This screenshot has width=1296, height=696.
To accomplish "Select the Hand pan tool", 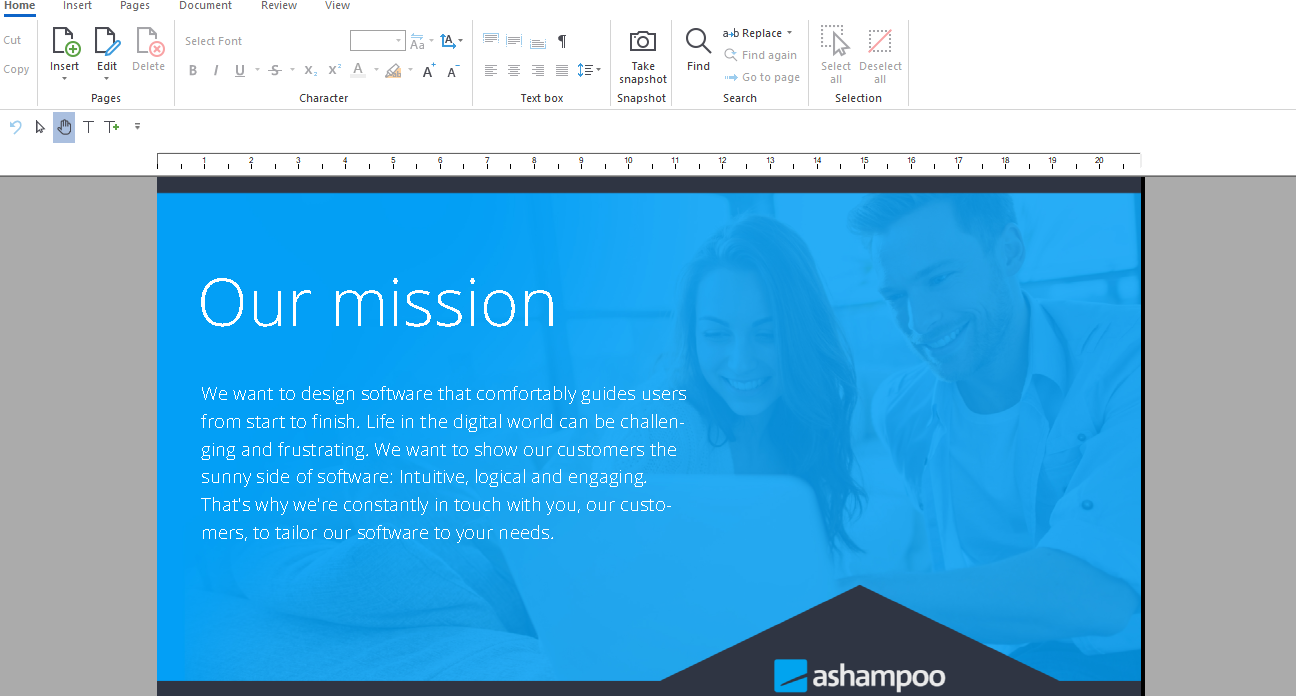I will coord(64,127).
